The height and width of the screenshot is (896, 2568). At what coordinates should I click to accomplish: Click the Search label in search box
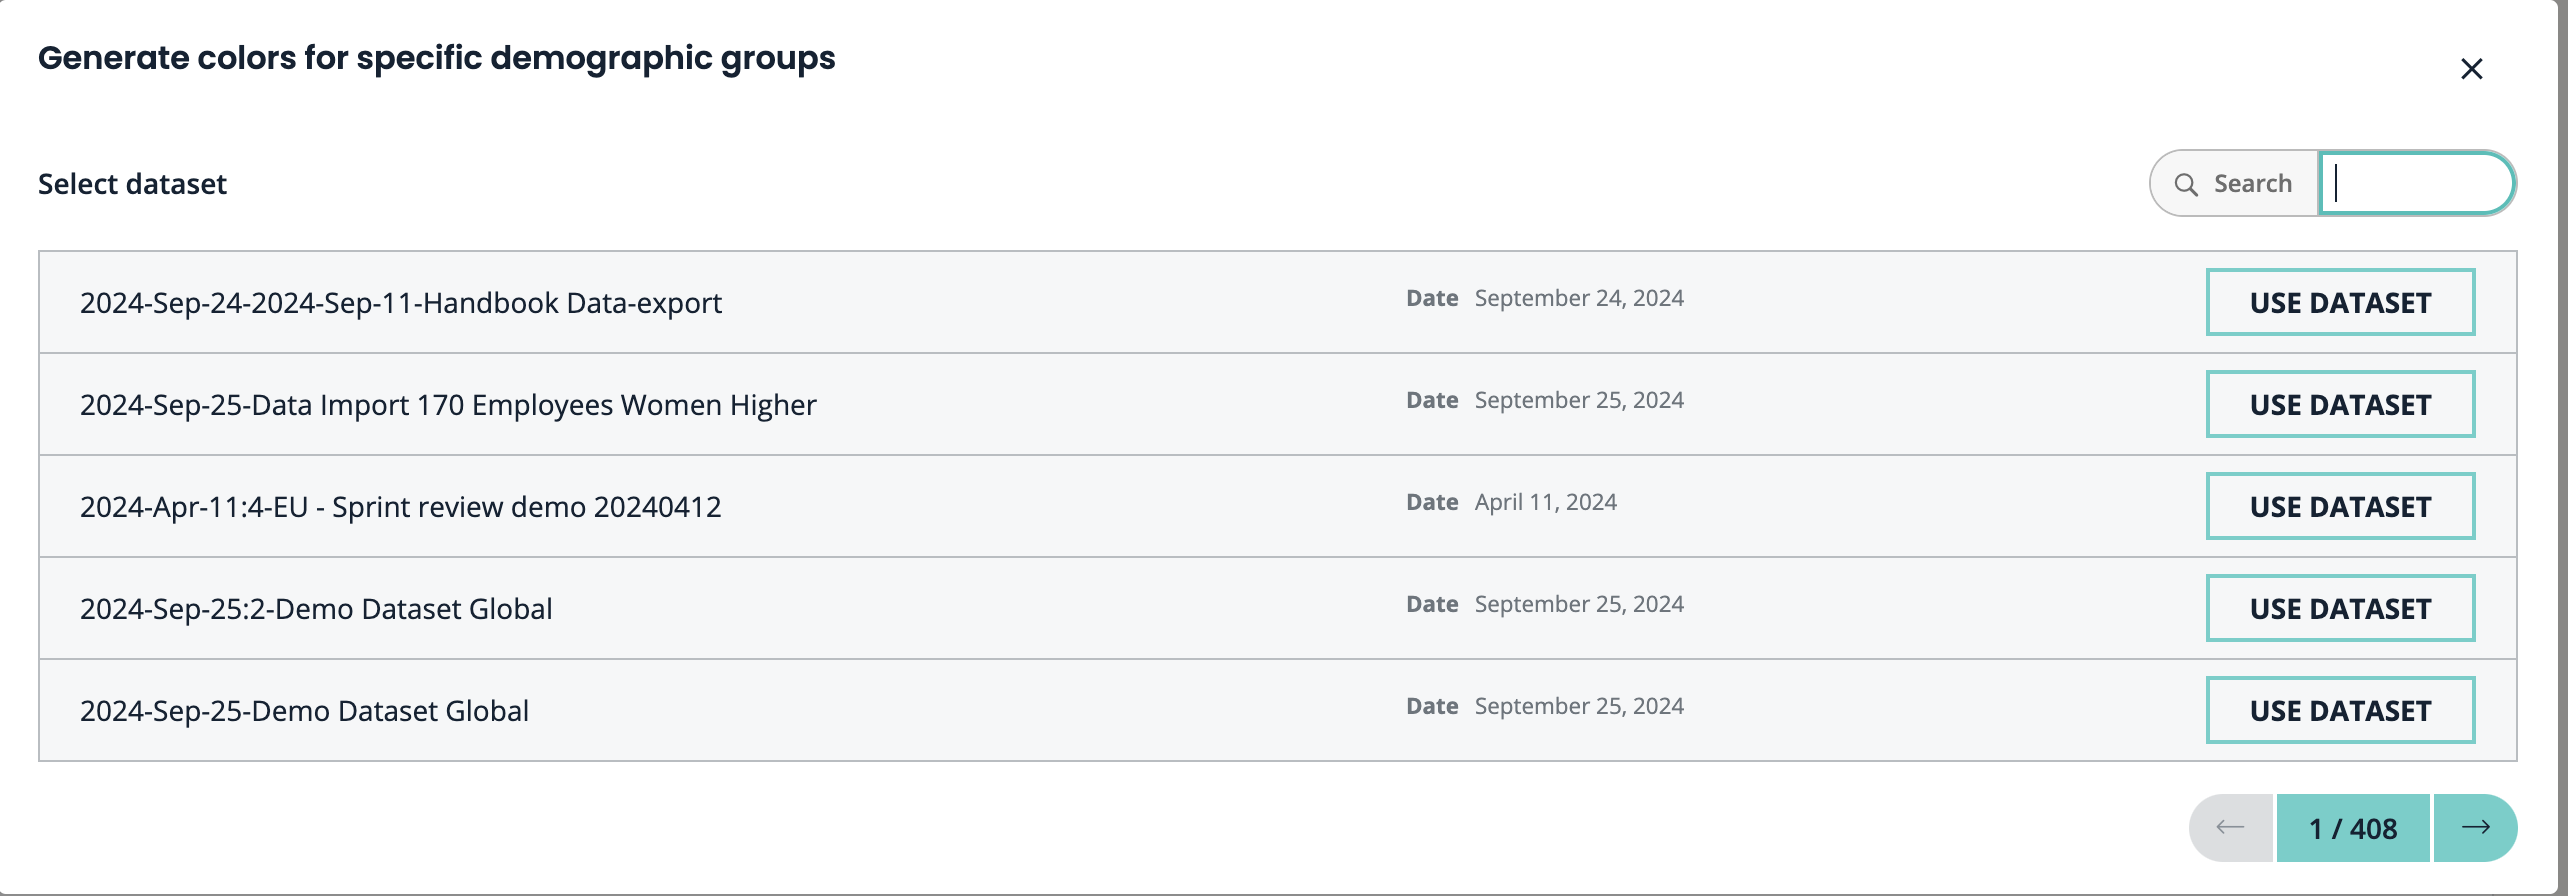(2252, 184)
